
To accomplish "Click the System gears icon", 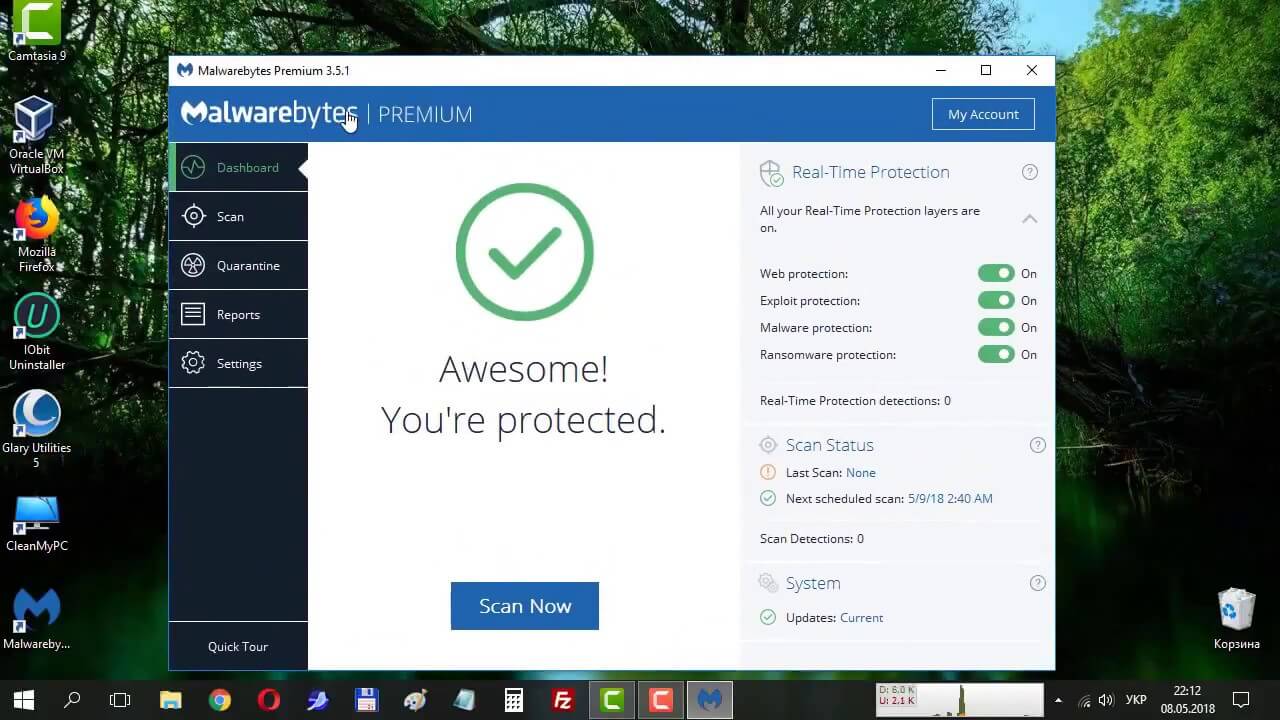I will (768, 583).
